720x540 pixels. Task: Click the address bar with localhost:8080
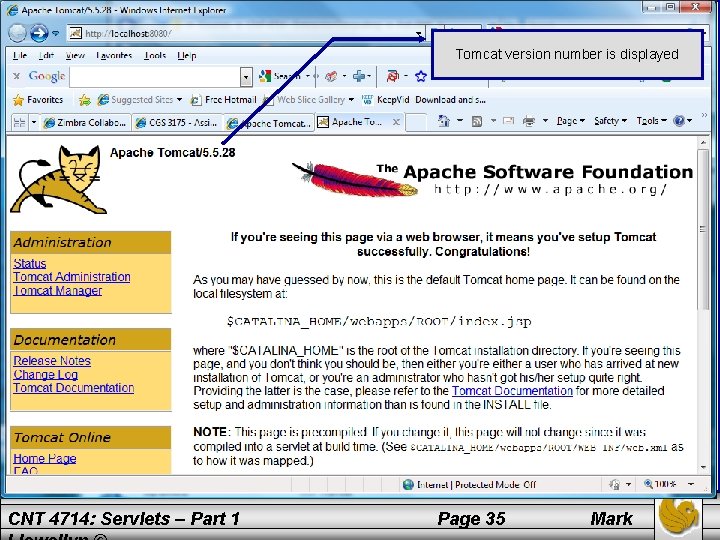click(x=246, y=34)
